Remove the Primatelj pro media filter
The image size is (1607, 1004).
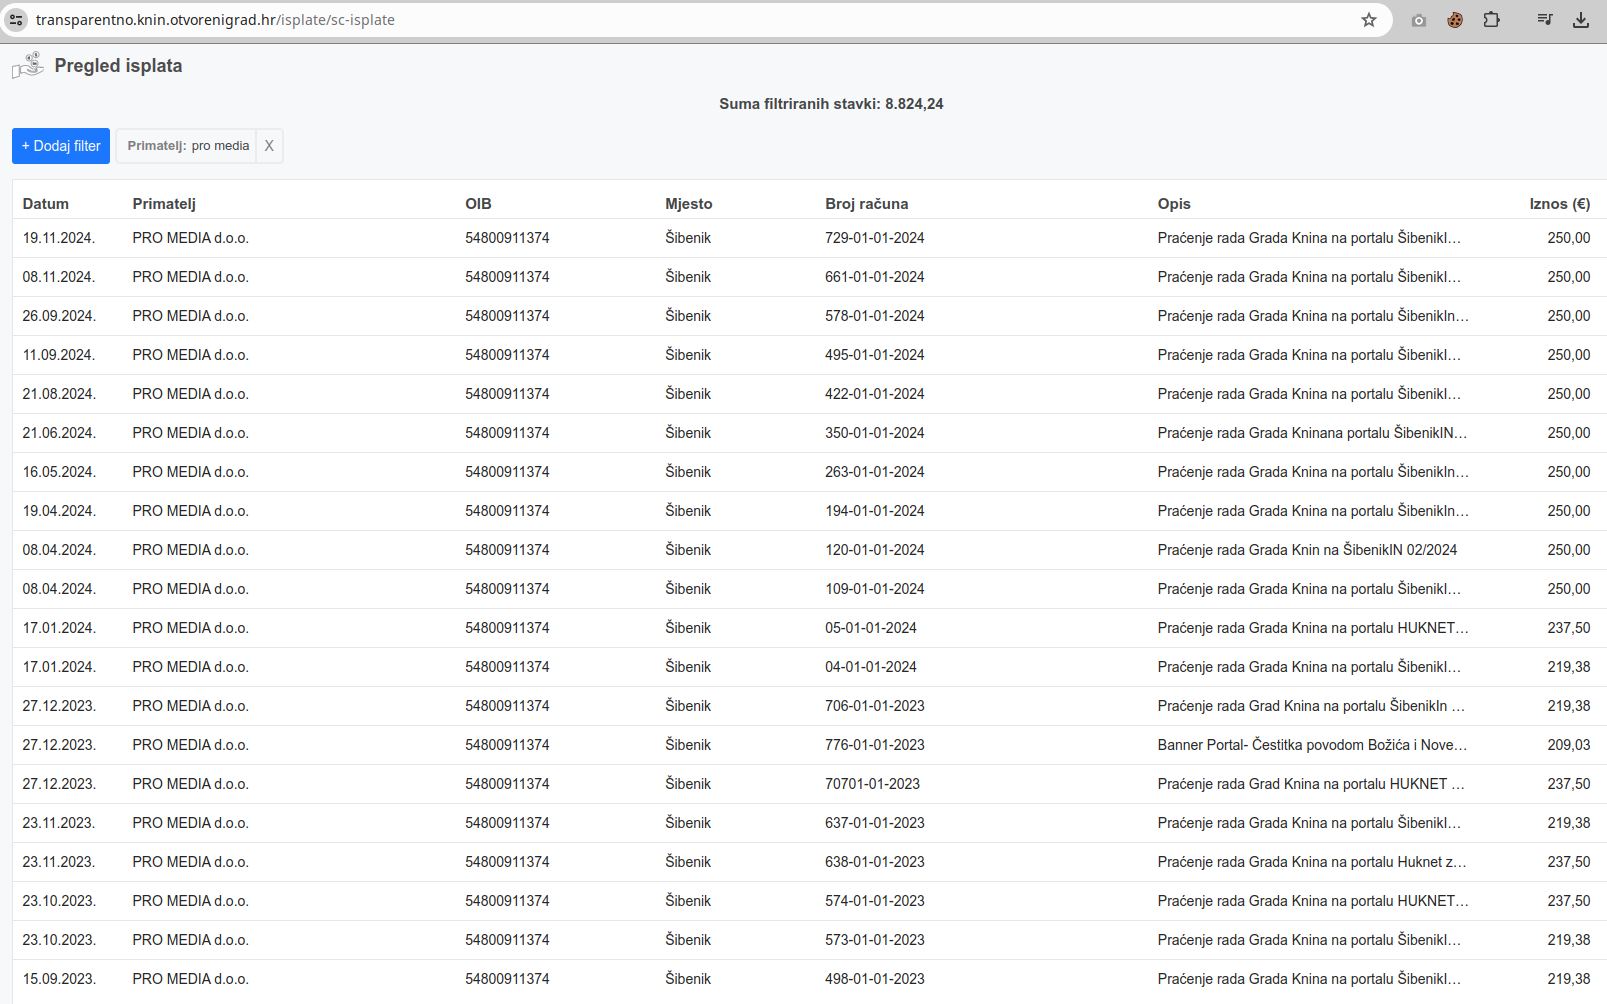tap(269, 146)
